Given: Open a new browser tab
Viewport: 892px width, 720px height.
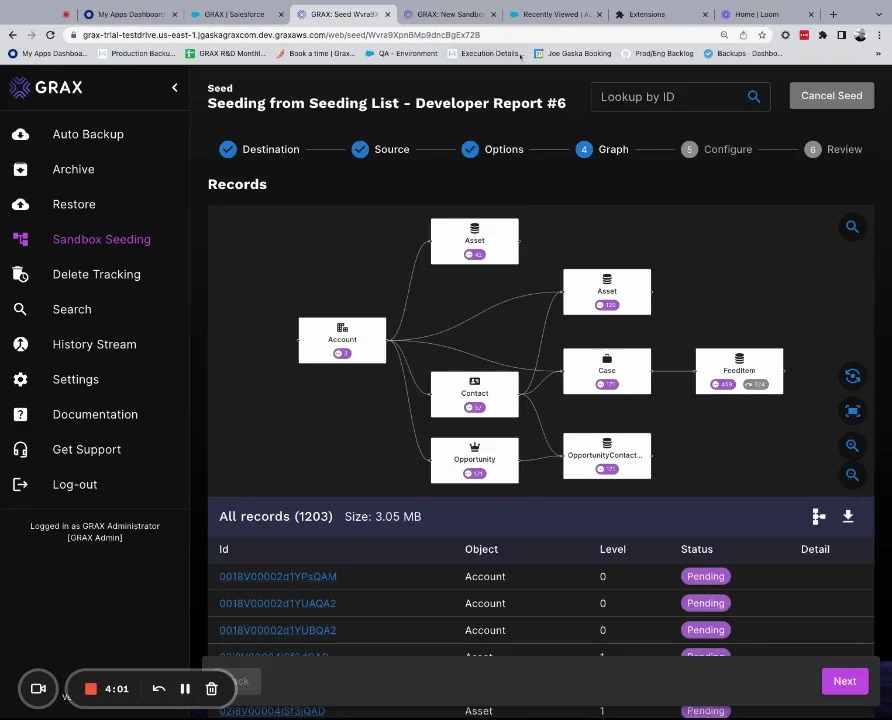Looking at the screenshot, I should click(x=833, y=14).
